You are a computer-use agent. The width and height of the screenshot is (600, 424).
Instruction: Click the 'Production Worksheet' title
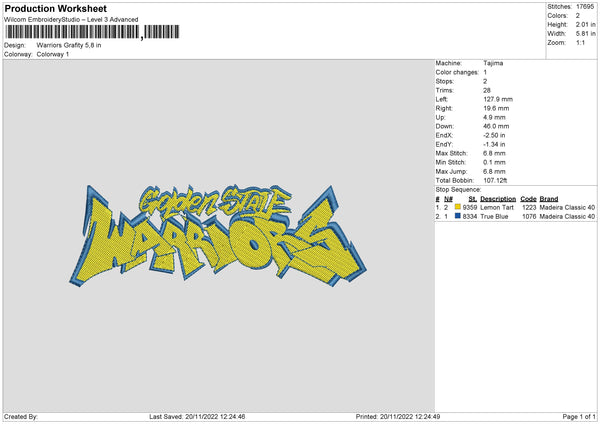tap(55, 8)
